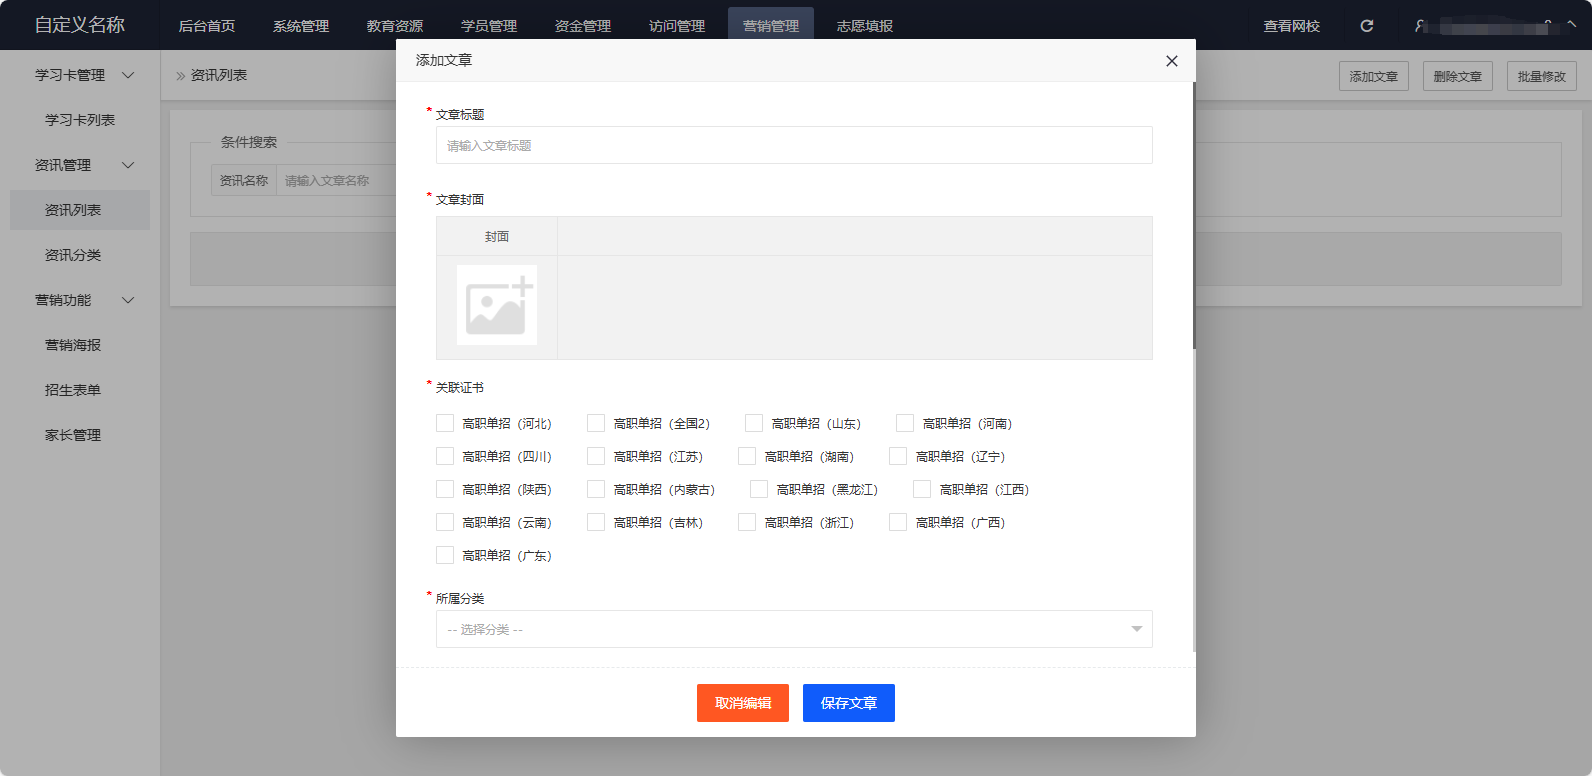Viewport: 1592px width, 776px height.
Task: Open the 后台首页 top menu
Action: [207, 26]
